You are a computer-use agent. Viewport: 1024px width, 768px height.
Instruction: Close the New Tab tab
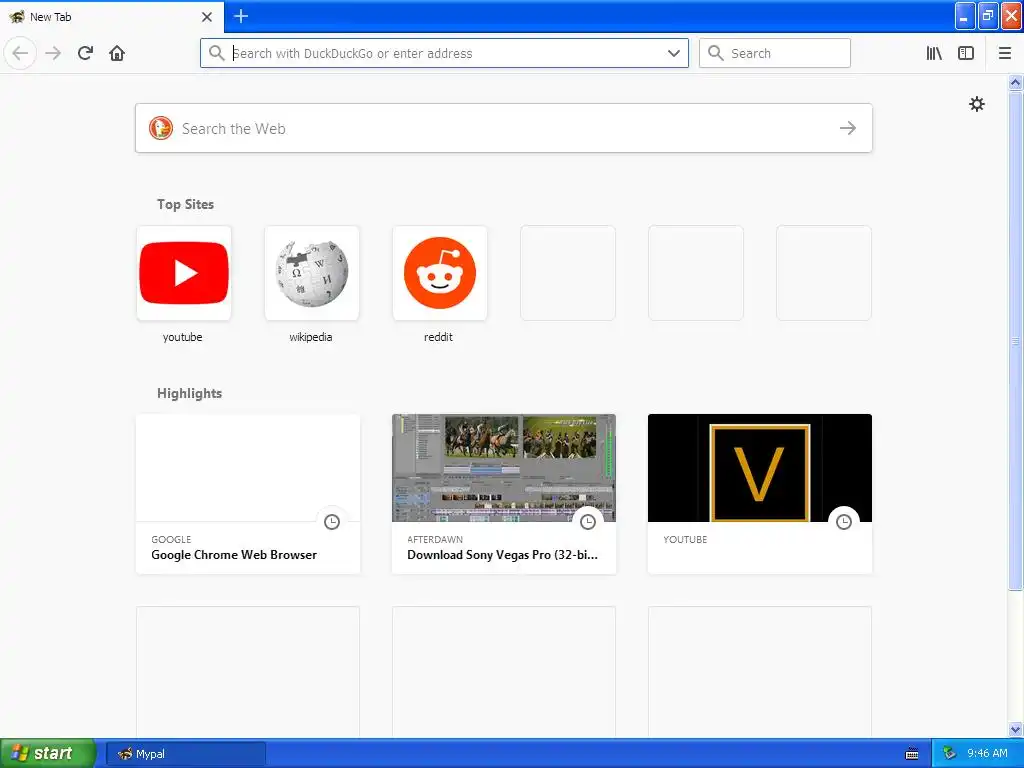coord(206,16)
